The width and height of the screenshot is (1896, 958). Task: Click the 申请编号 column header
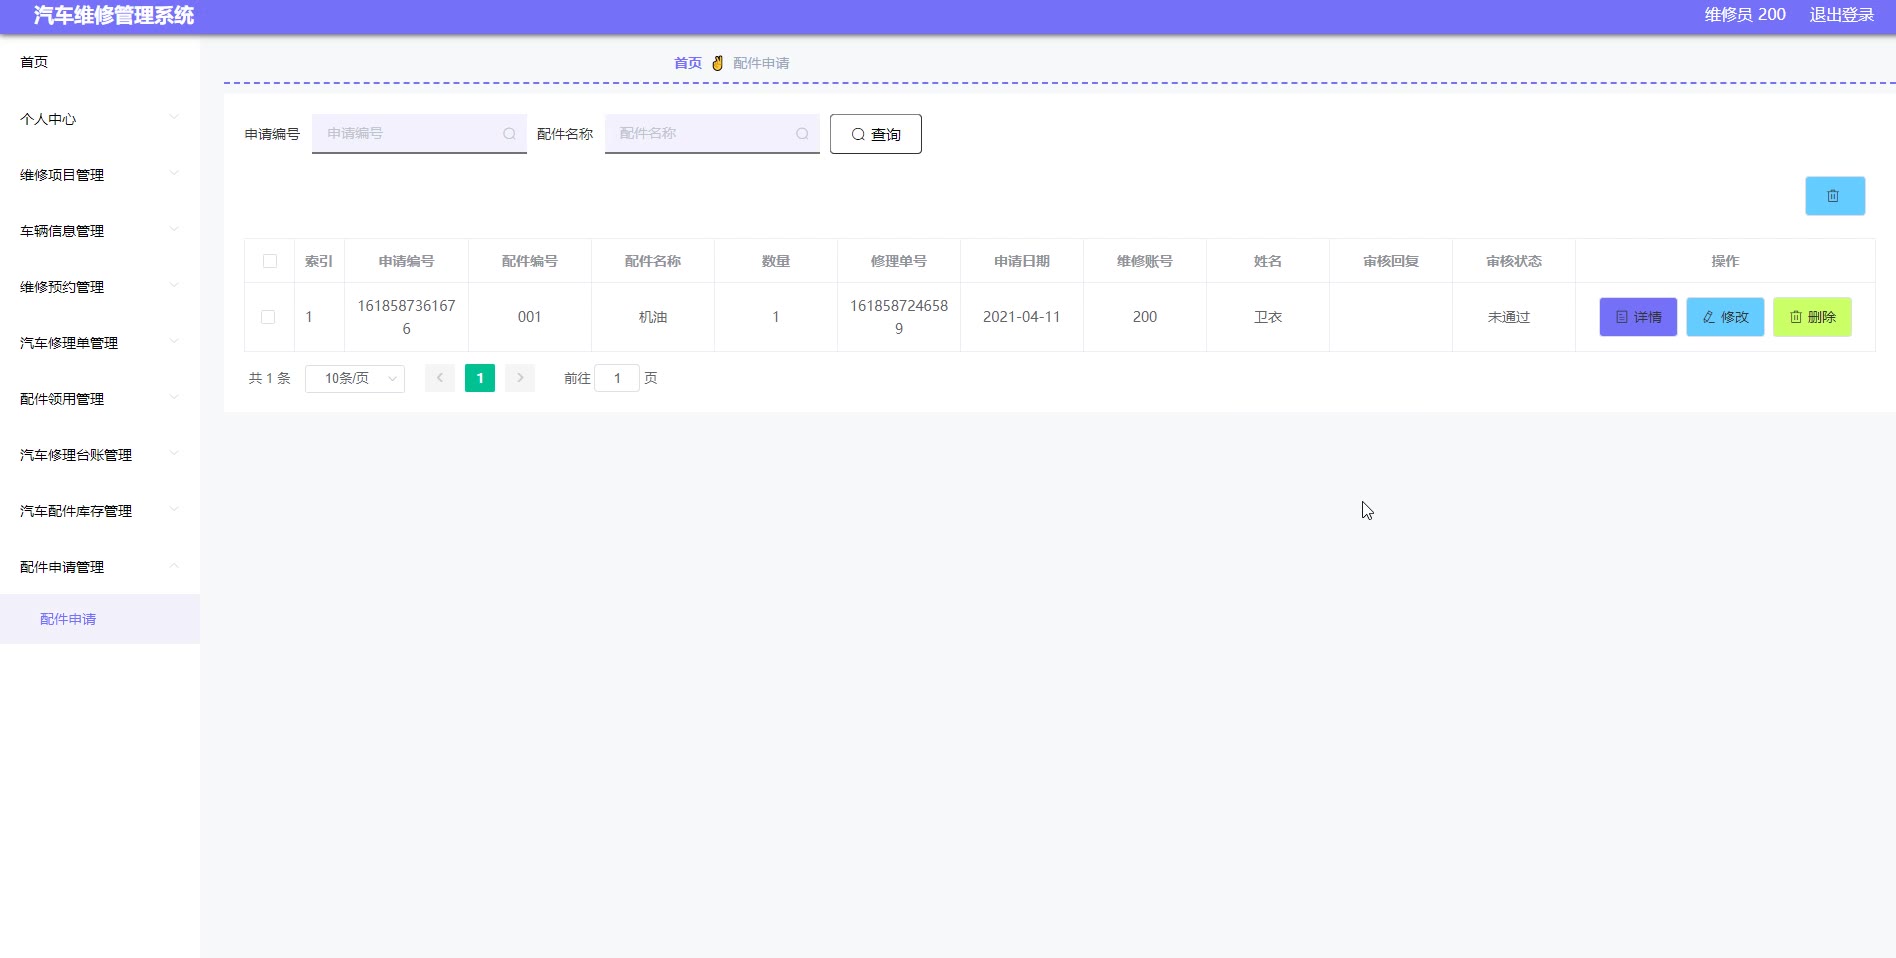406,261
